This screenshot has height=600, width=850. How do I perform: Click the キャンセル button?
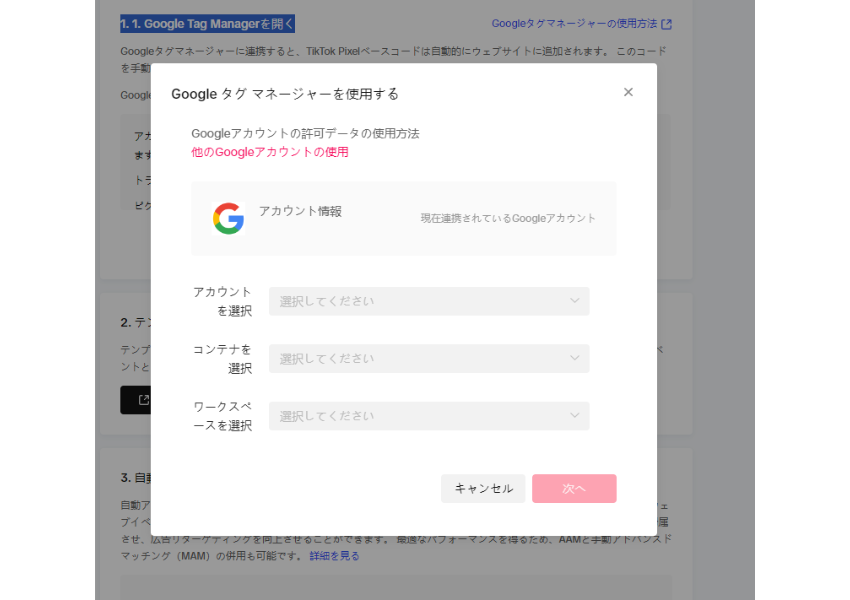(x=483, y=488)
